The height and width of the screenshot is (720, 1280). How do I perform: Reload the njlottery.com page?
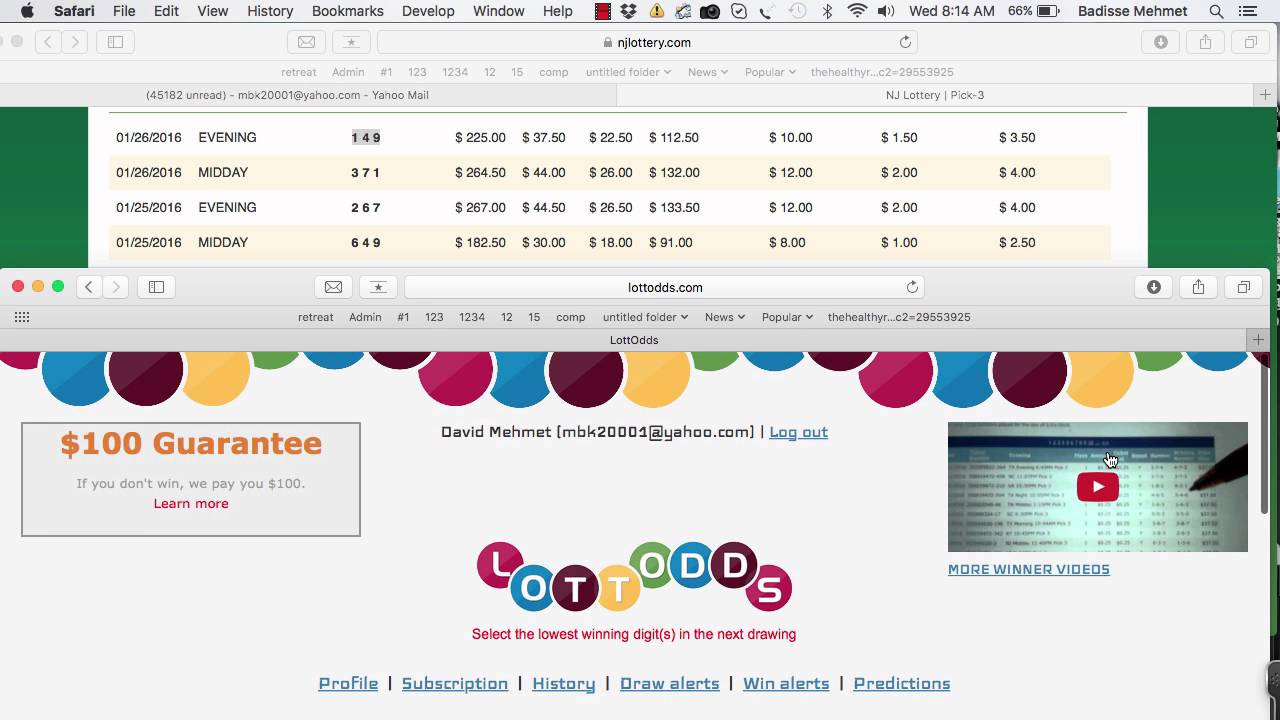905,42
